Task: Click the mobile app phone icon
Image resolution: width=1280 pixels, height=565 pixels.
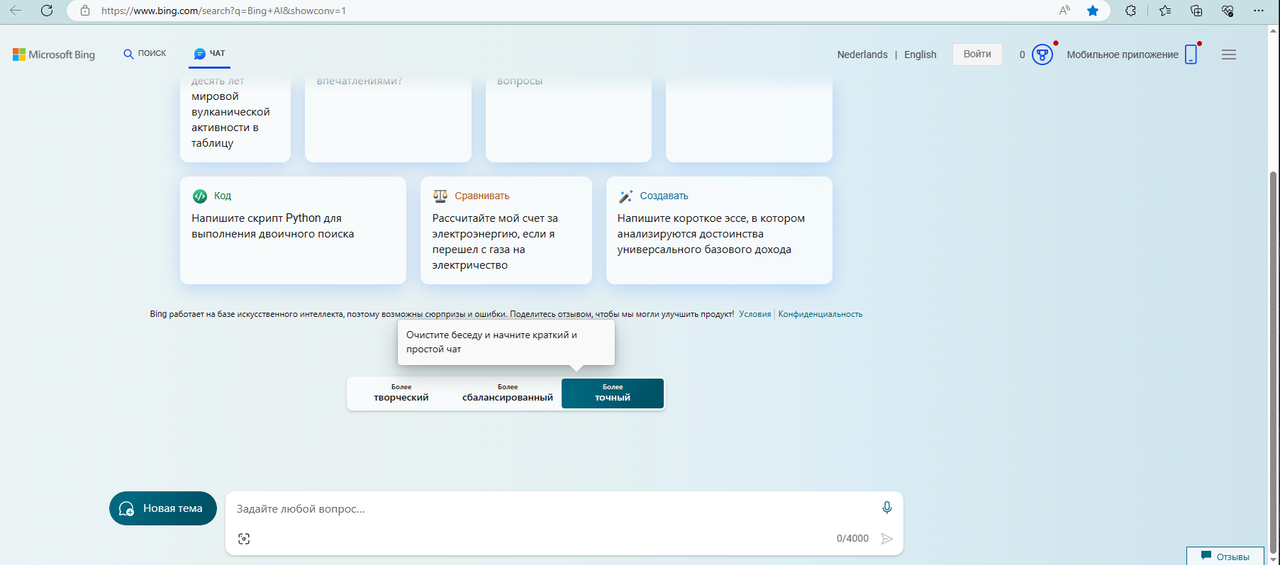Action: pyautogui.click(x=1190, y=55)
